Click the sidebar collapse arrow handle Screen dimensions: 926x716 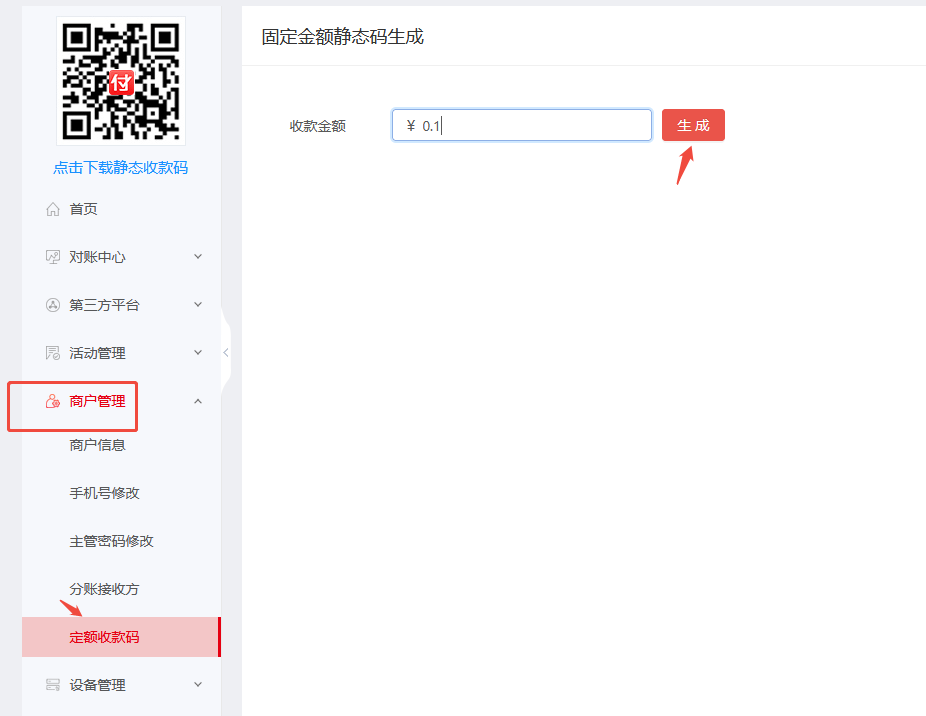pyautogui.click(x=226, y=353)
